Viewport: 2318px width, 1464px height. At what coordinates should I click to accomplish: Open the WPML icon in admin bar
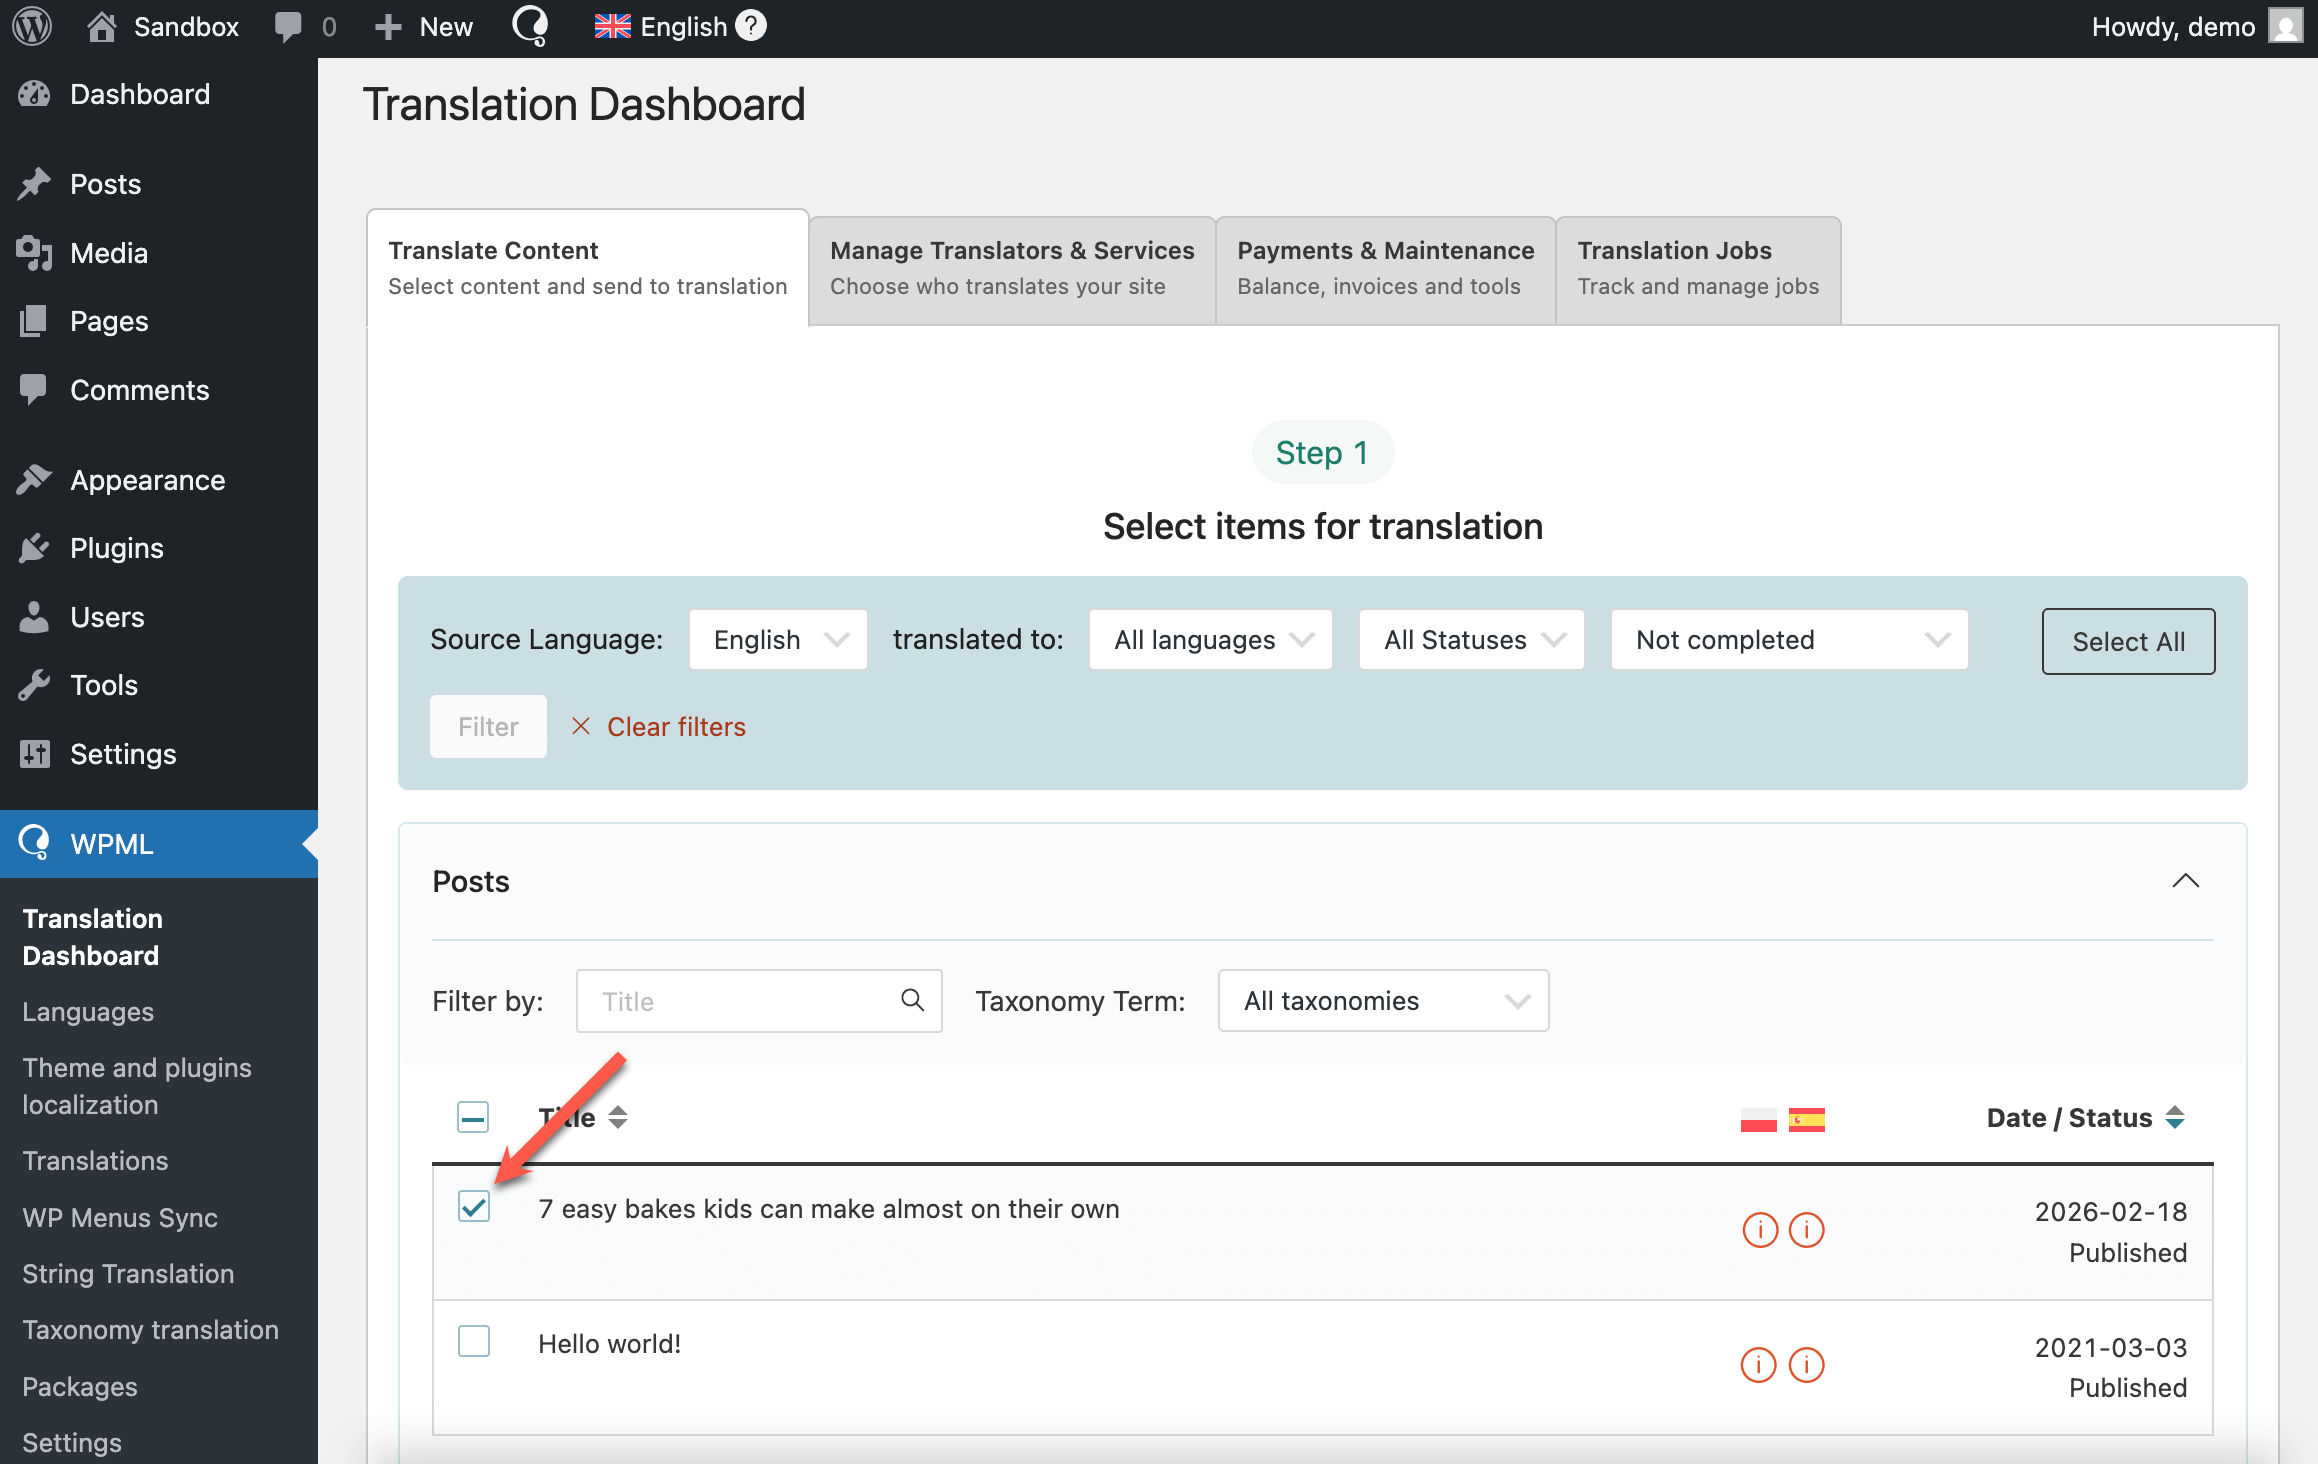pos(530,27)
